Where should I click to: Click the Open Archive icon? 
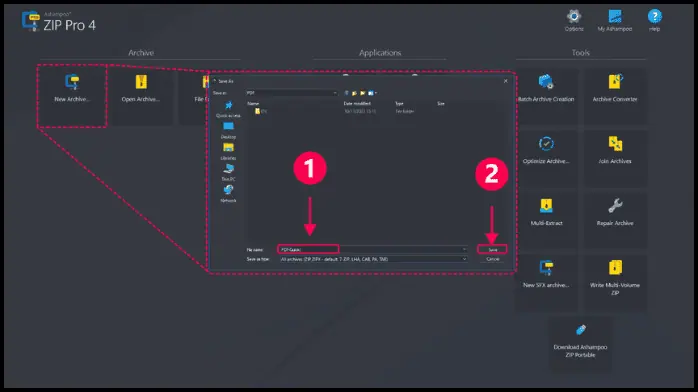(x=141, y=82)
